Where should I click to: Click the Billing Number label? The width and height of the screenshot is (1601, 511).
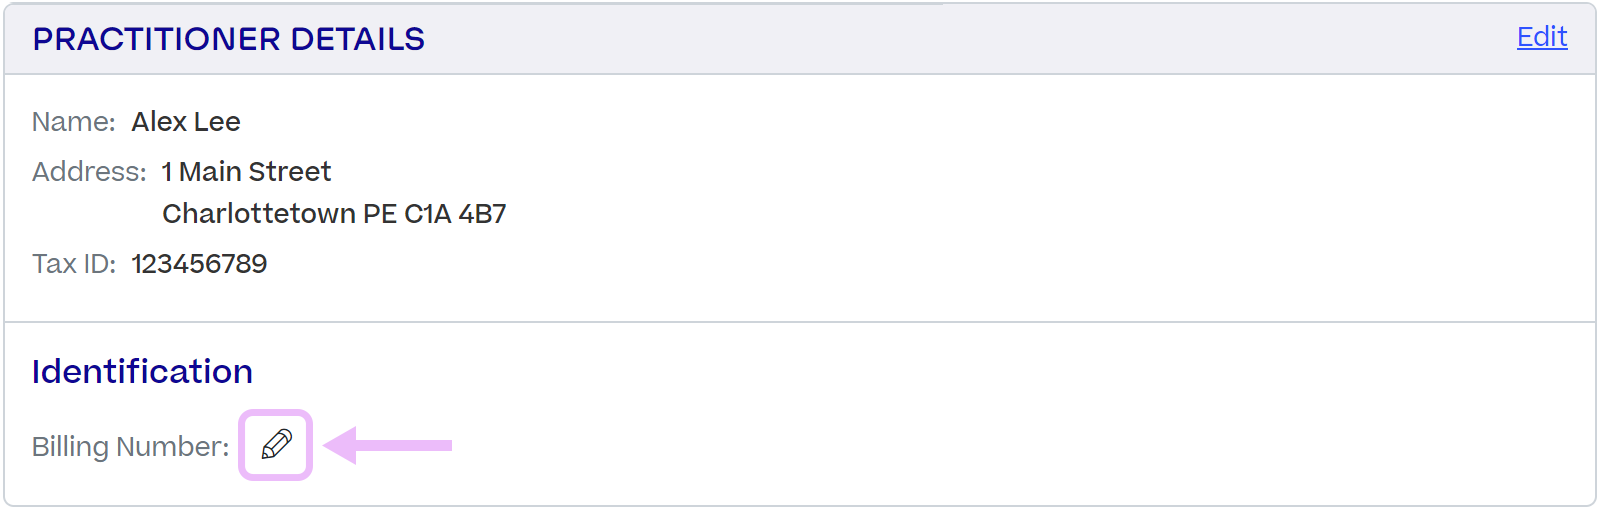tap(131, 446)
